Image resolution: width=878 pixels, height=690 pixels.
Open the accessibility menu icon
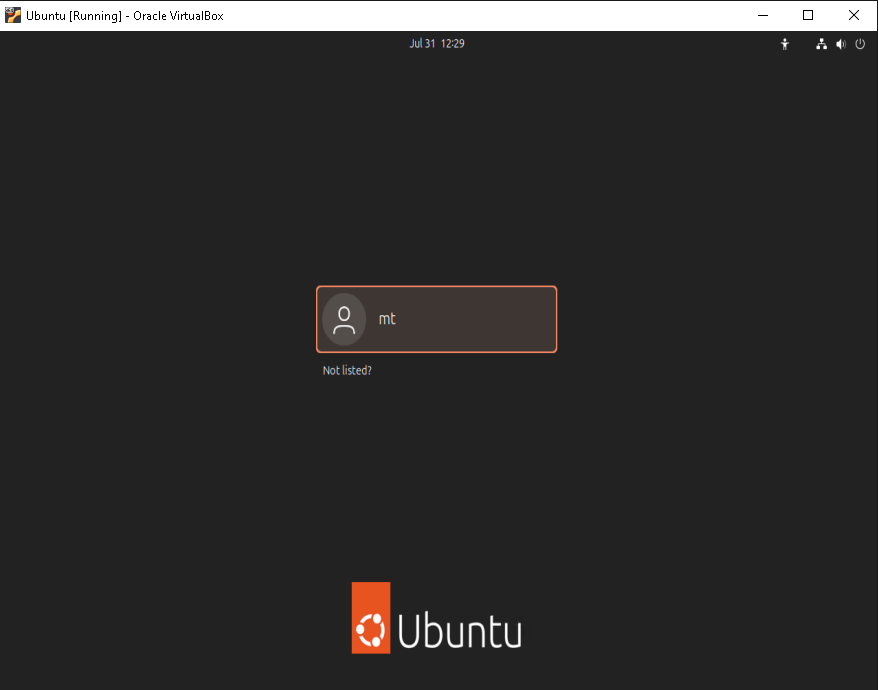pyautogui.click(x=784, y=44)
